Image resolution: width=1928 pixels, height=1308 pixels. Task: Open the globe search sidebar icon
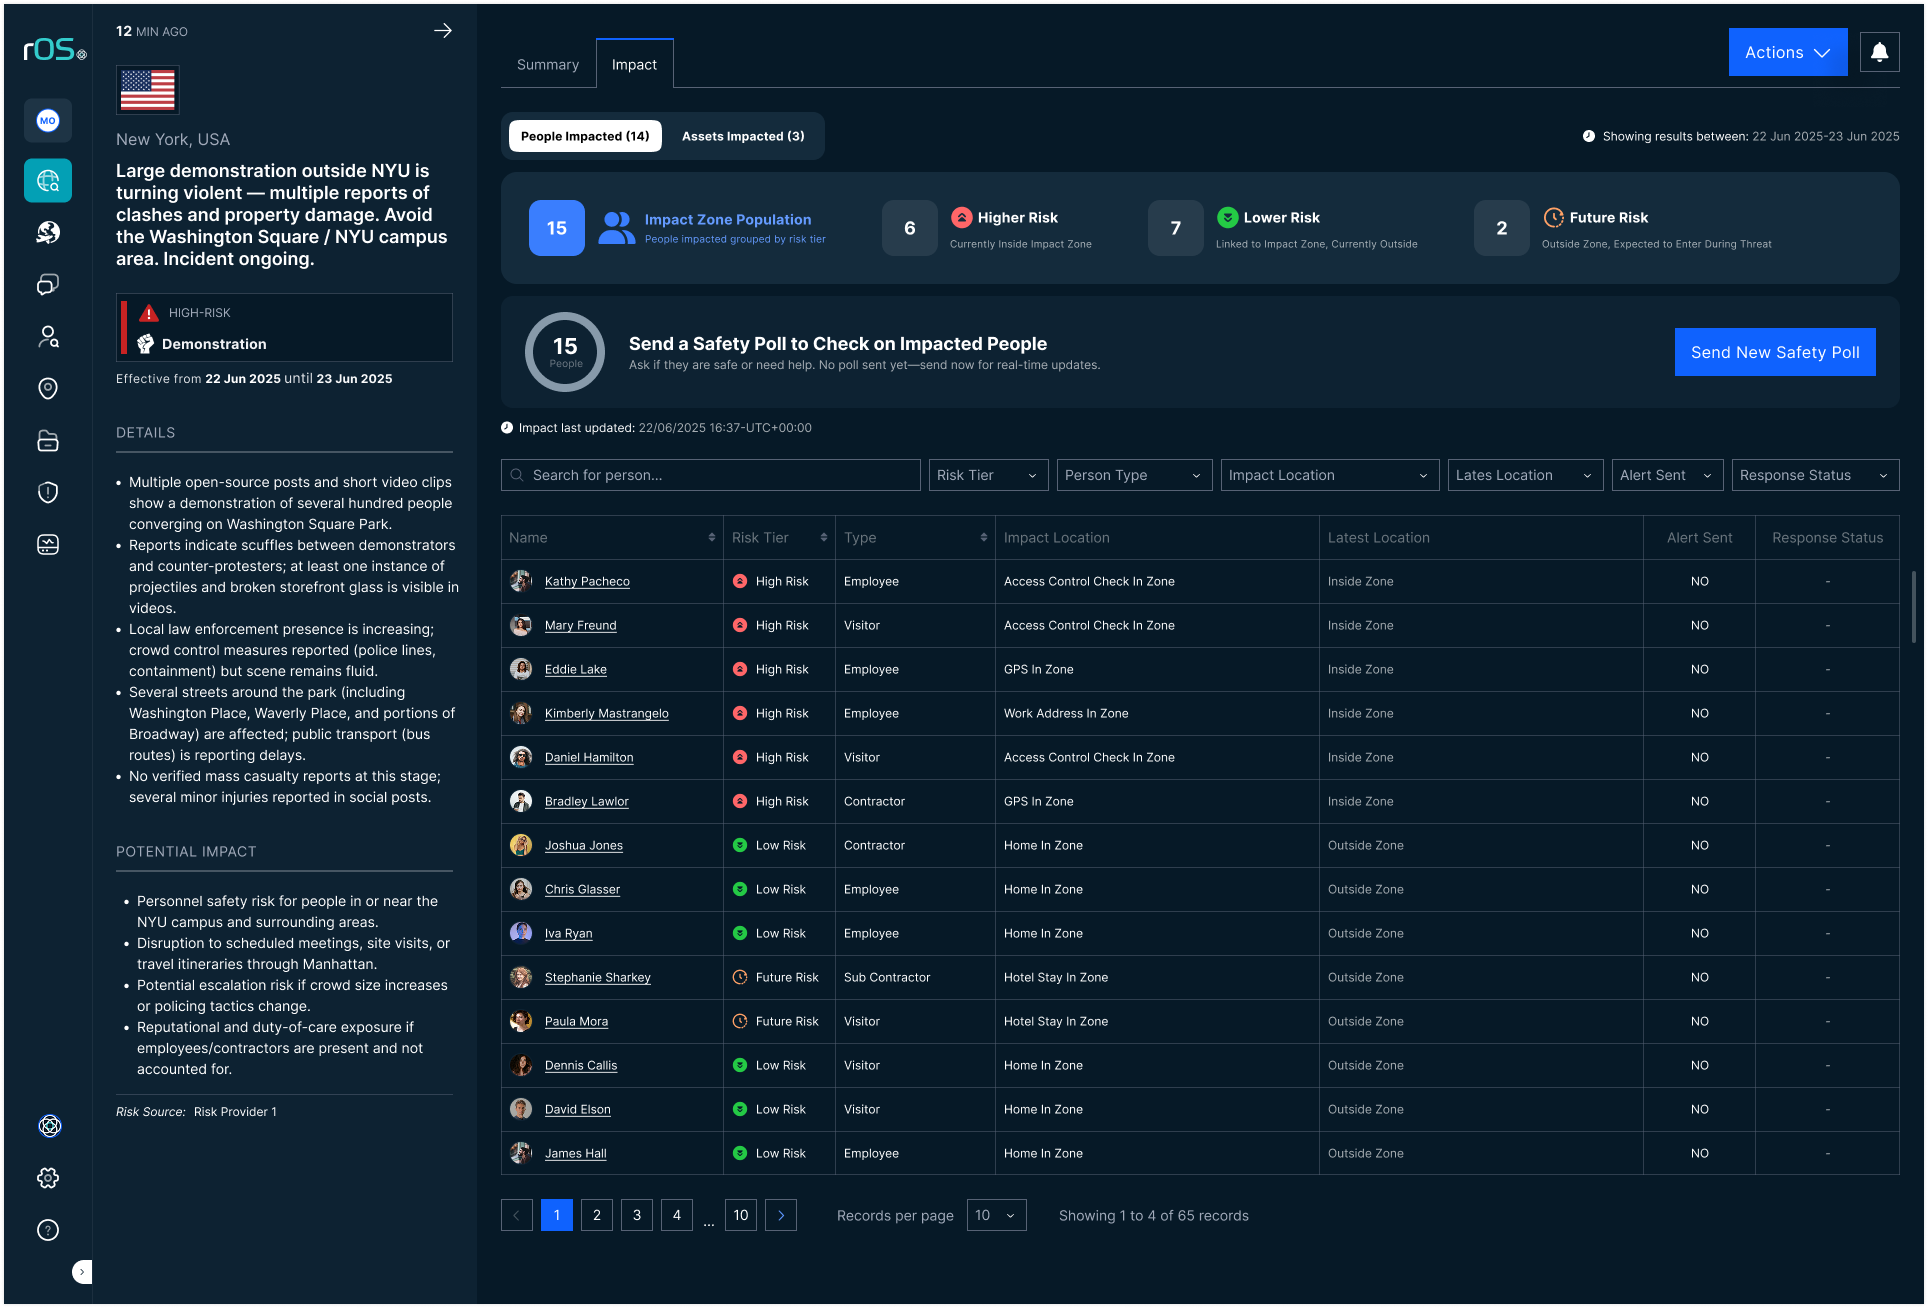[x=48, y=181]
